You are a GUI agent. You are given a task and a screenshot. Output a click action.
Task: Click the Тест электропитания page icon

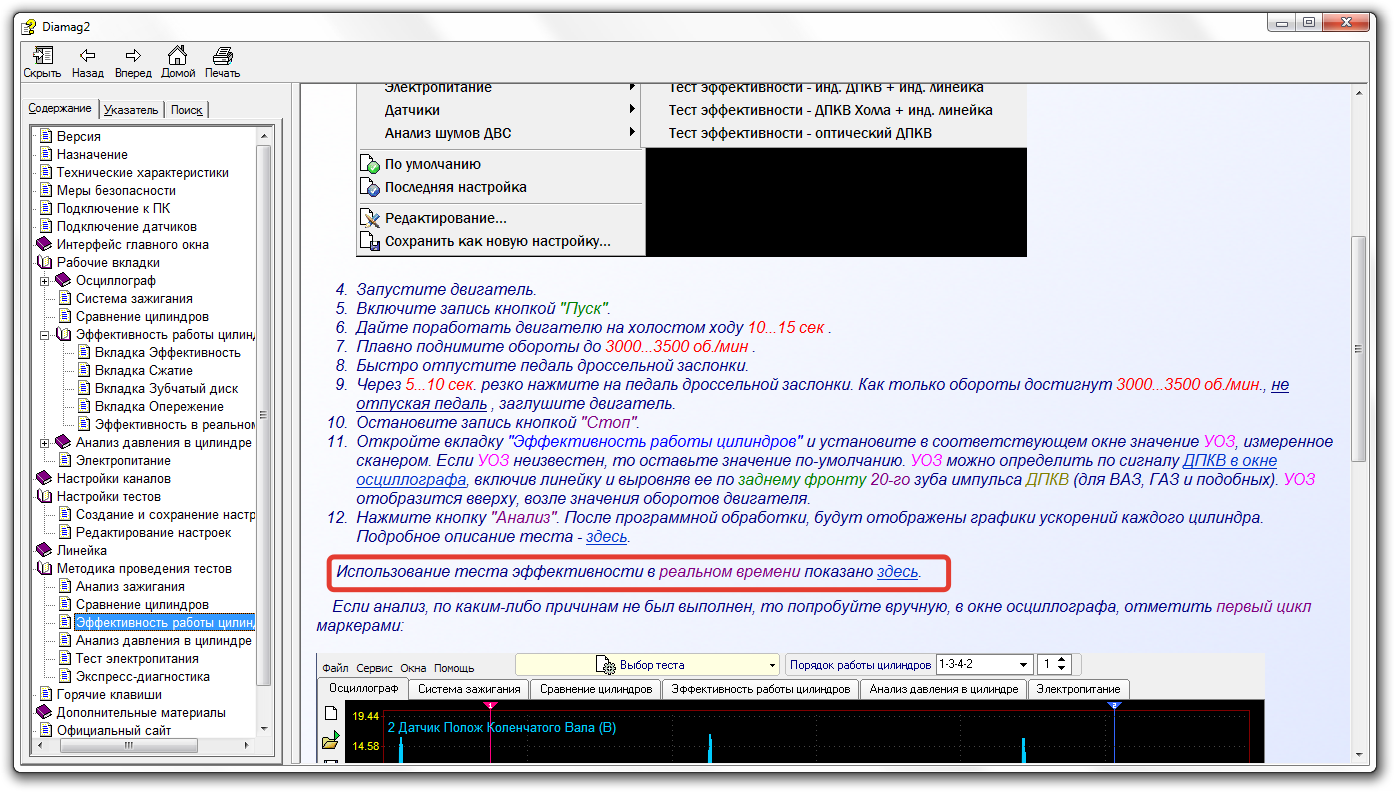coord(65,658)
